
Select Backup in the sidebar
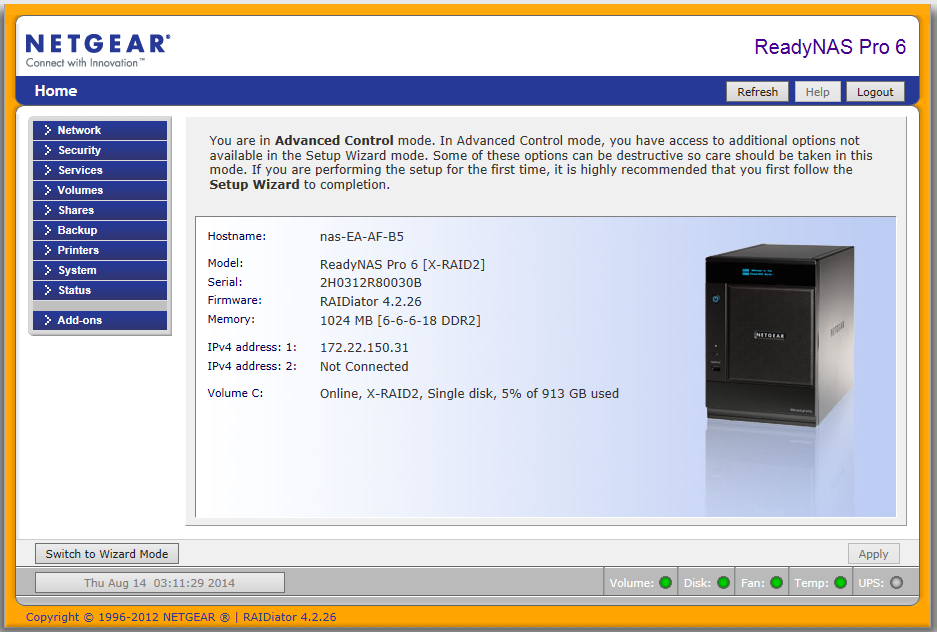100,230
